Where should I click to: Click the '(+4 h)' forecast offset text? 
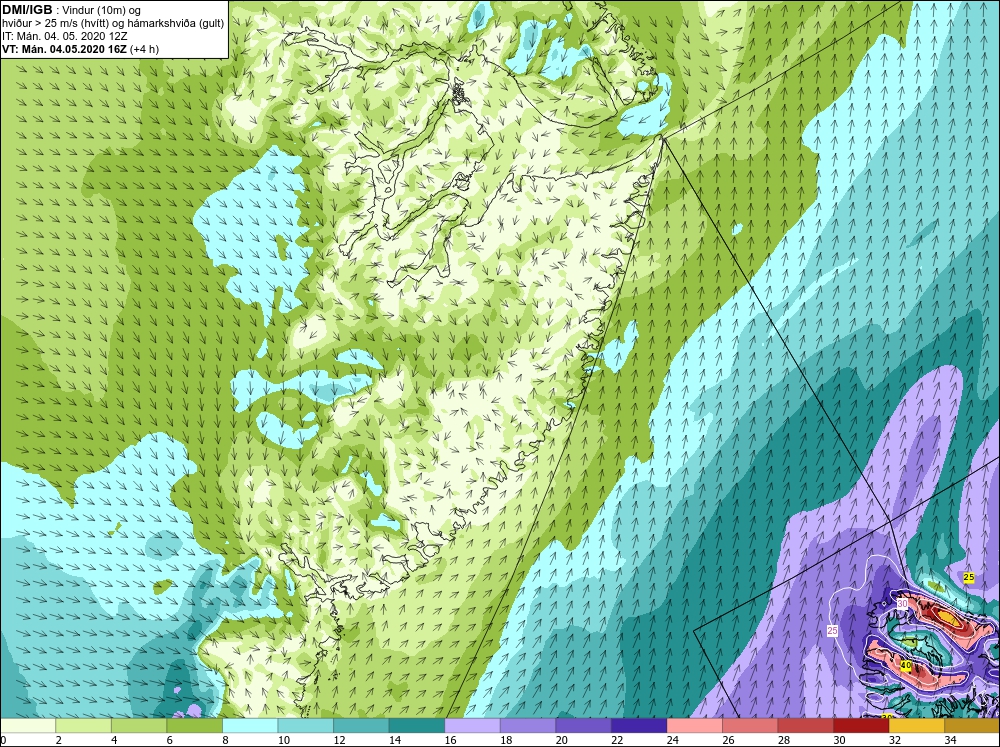tap(144, 49)
